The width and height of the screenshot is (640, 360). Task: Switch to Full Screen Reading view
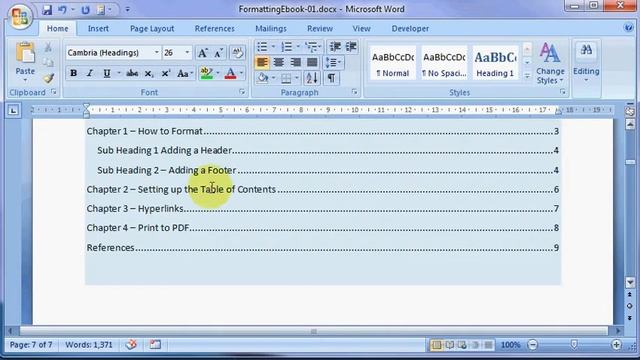tap(449, 345)
